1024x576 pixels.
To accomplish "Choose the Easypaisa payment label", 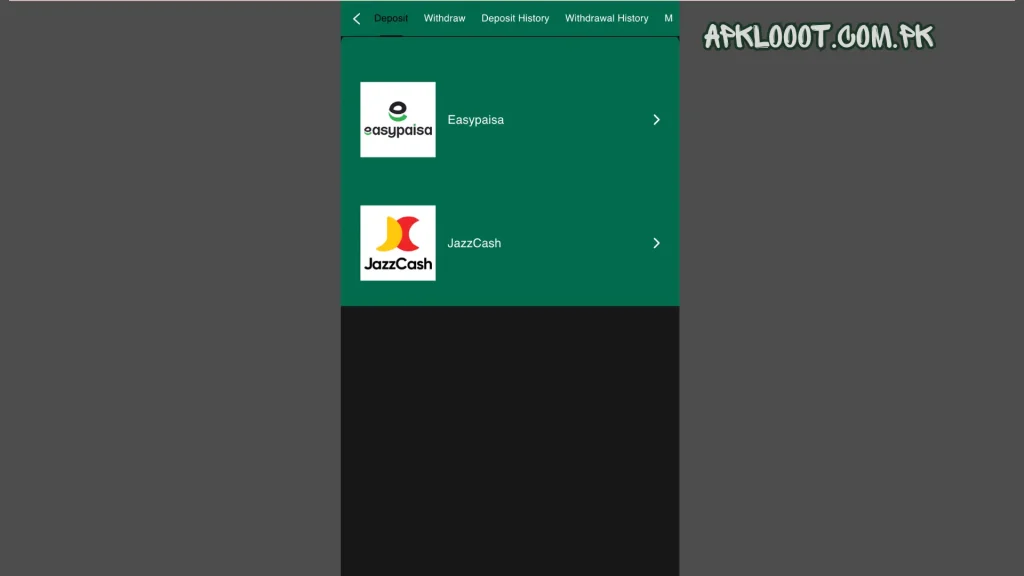I will coord(475,120).
